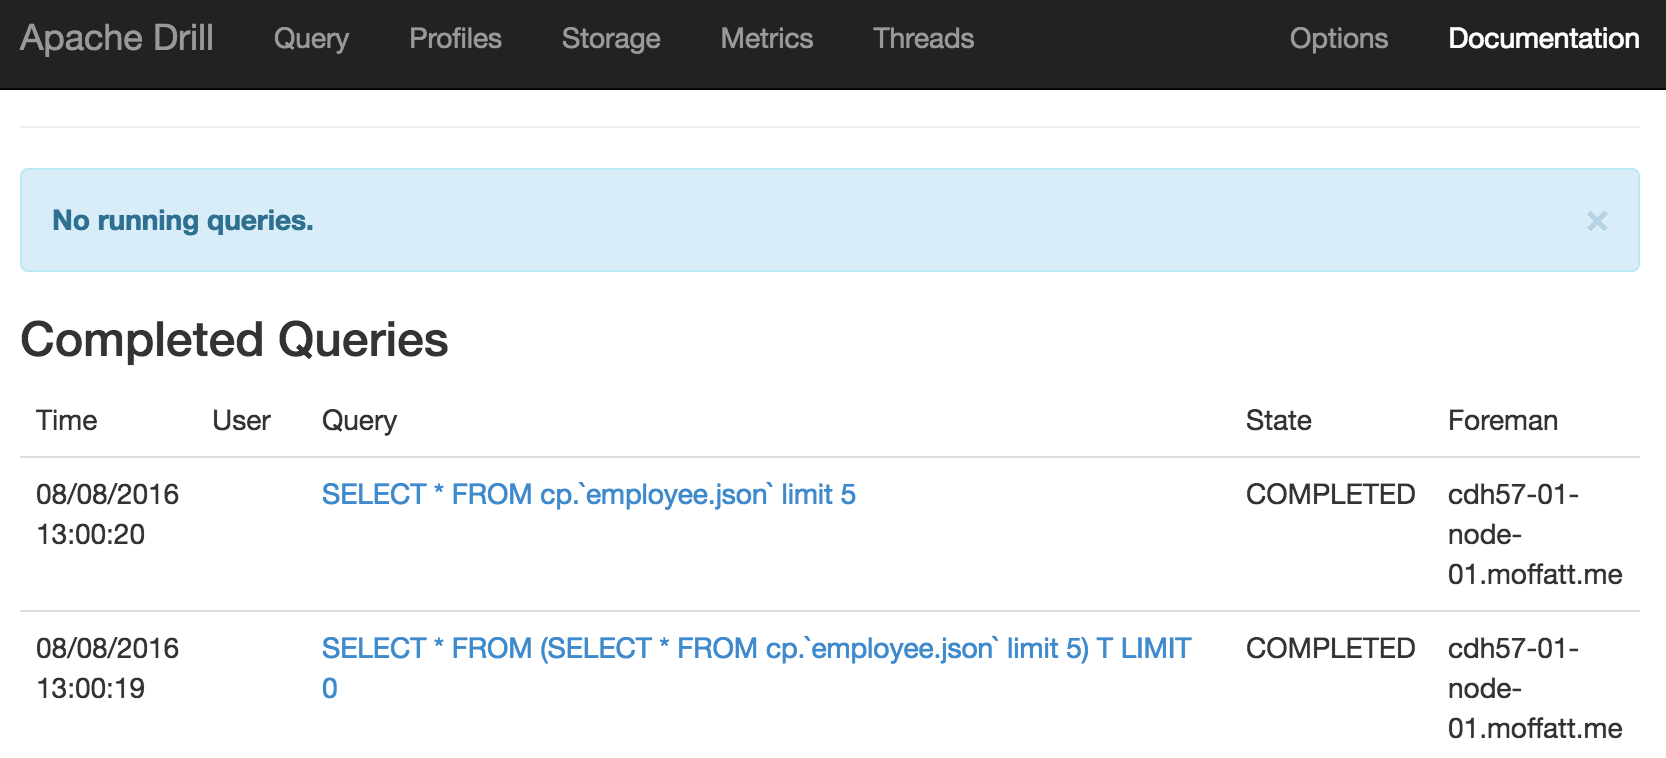Select the 13:00:19 timestamp cell
Viewport: 1666px width, 758px height.
[107, 668]
